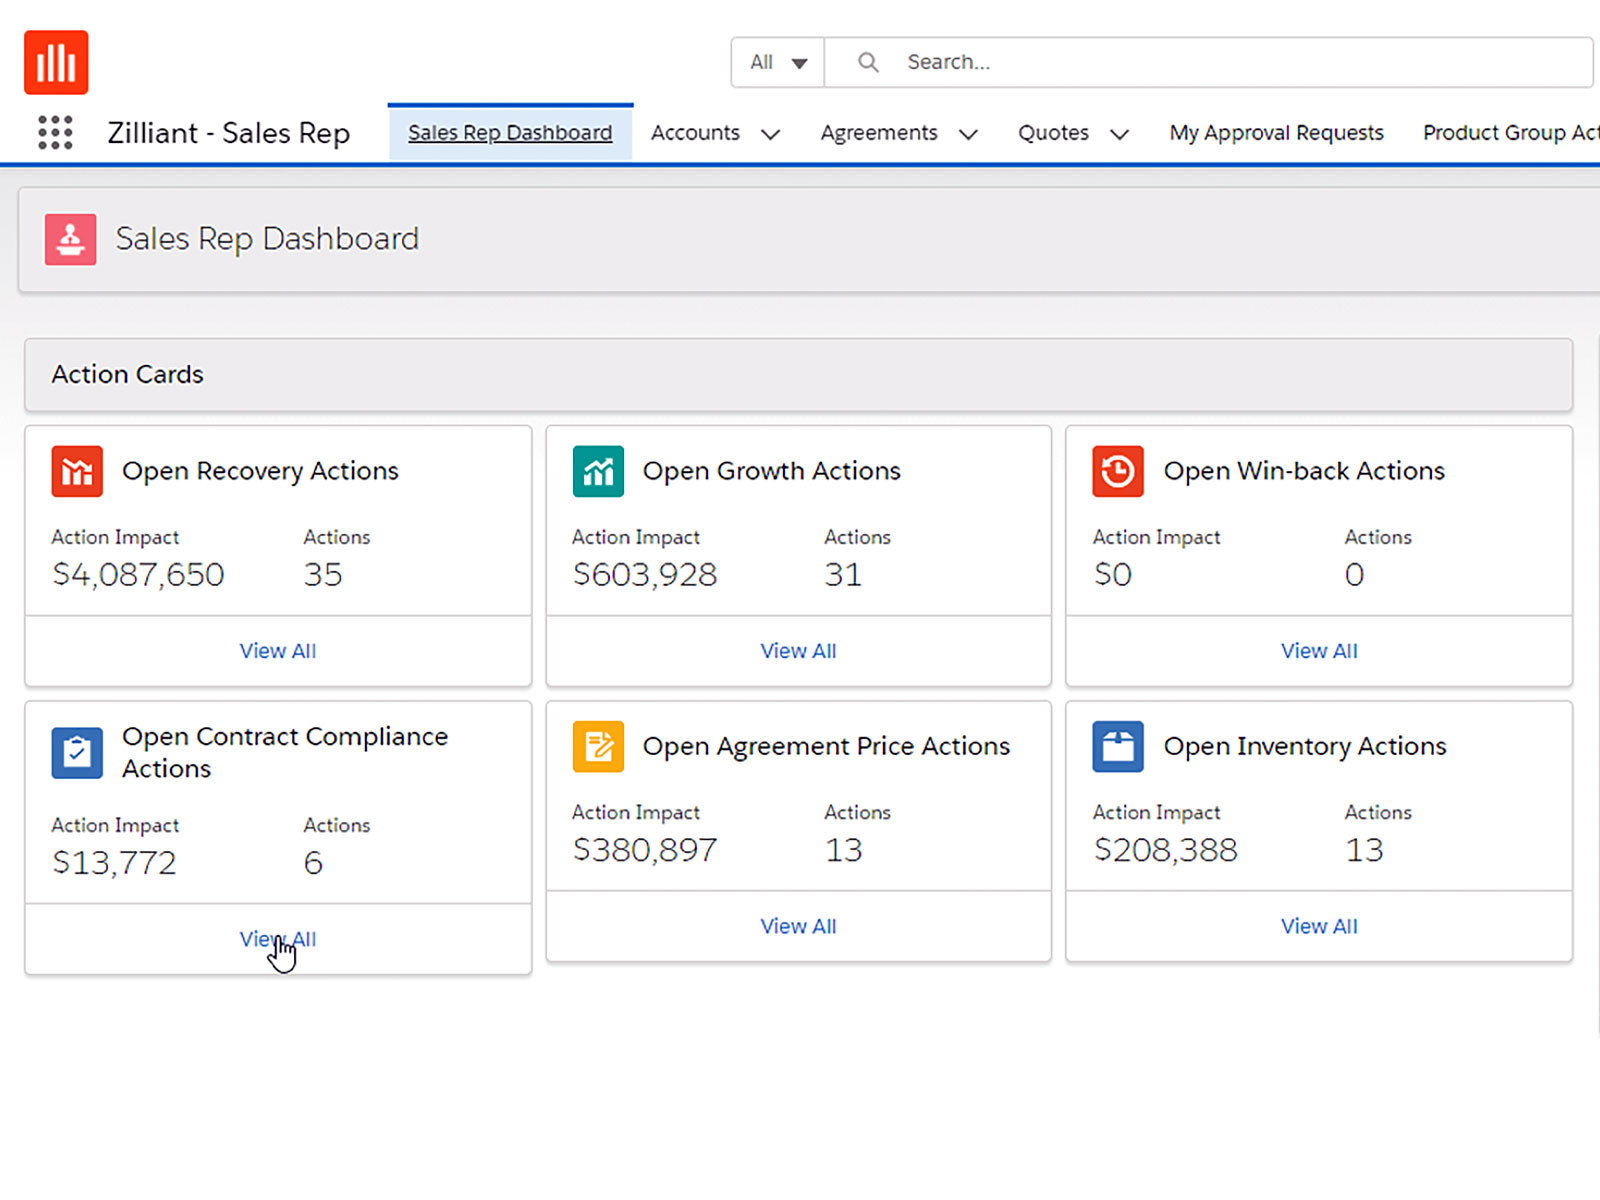Click into the Search input field
This screenshot has width=1600, height=1200.
pyautogui.click(x=1209, y=62)
